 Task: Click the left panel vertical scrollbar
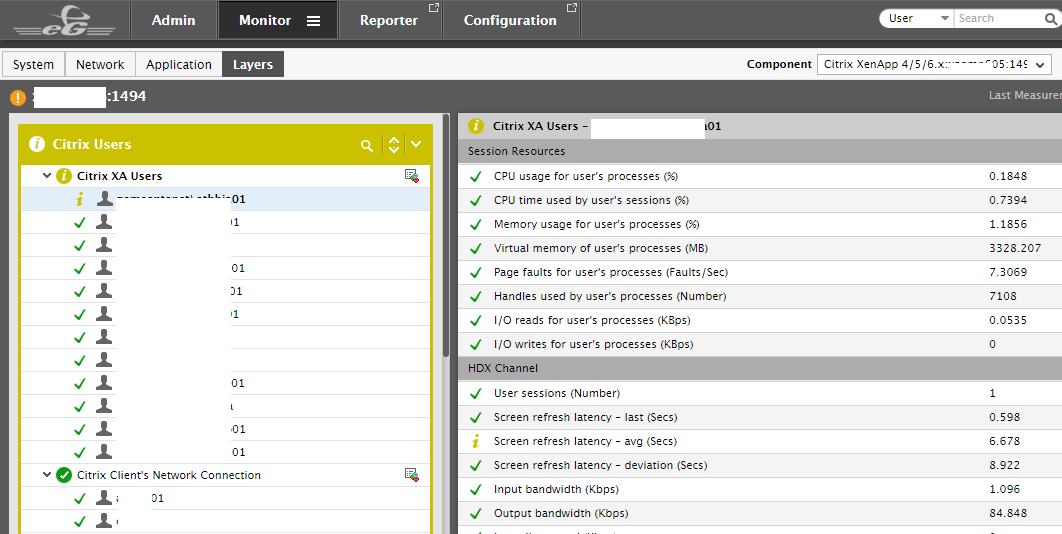tap(446, 237)
